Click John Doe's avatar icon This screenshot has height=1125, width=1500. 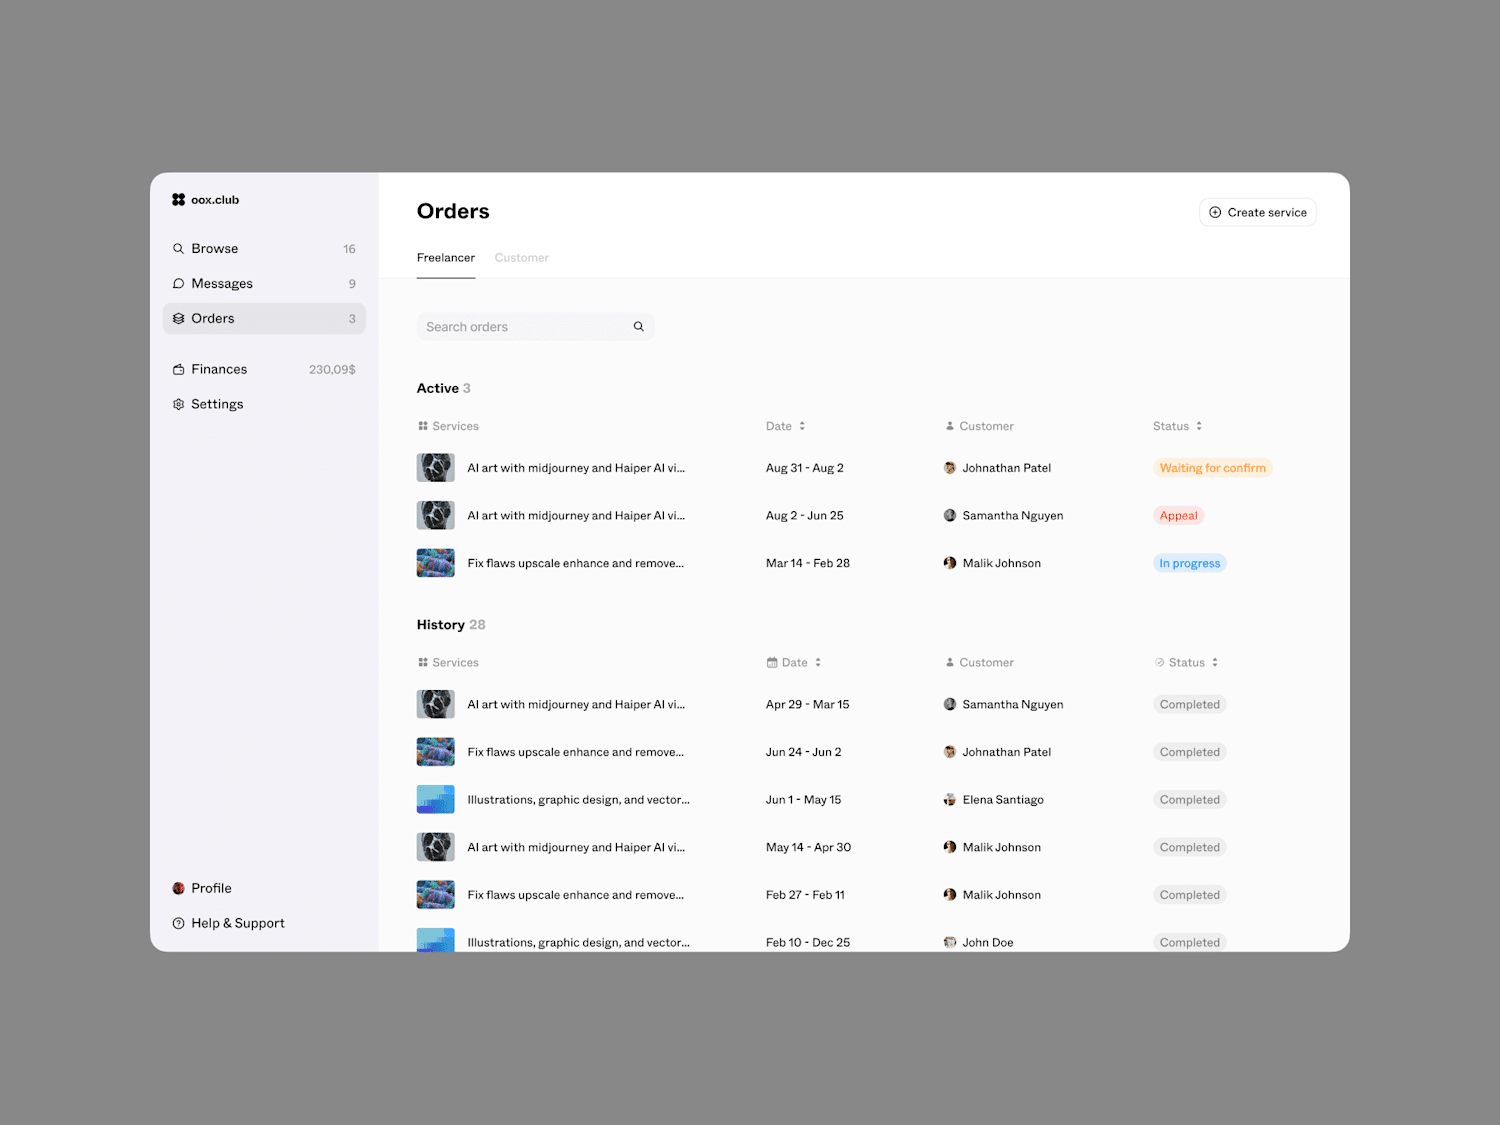(x=950, y=943)
